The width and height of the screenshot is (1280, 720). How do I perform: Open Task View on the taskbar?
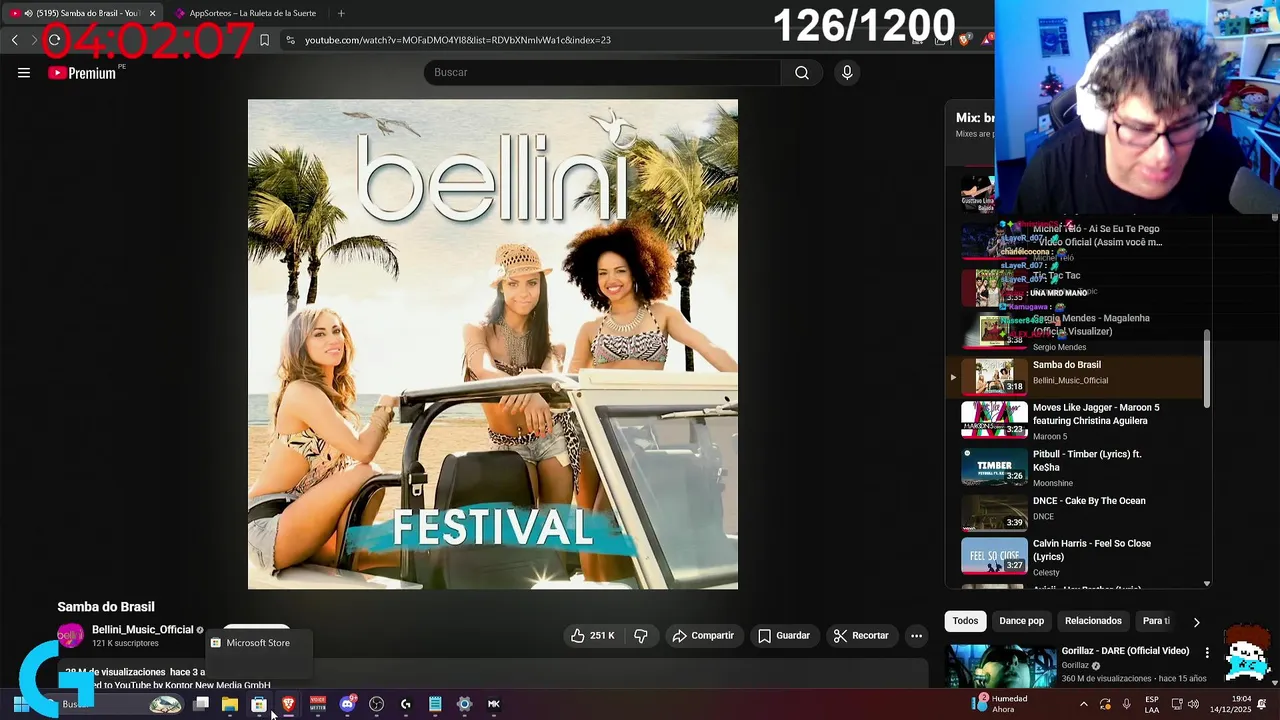click(x=201, y=704)
